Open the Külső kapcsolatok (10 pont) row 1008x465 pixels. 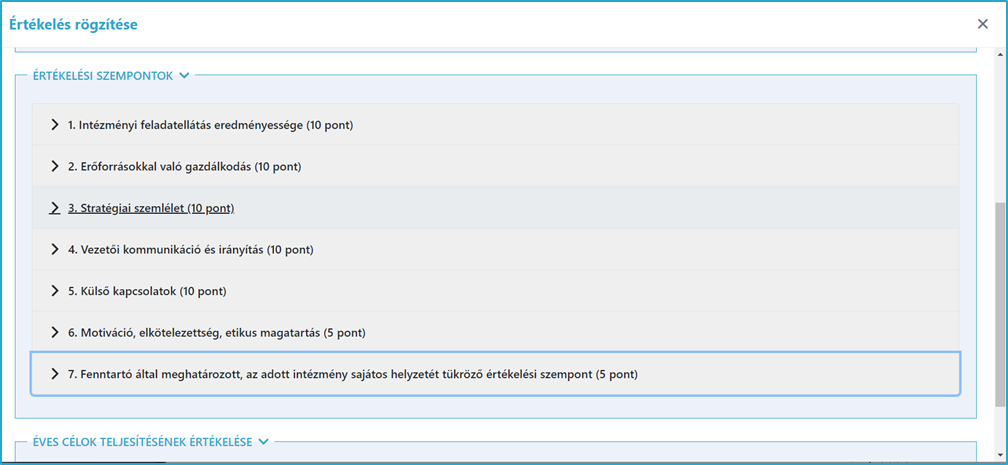(x=495, y=291)
